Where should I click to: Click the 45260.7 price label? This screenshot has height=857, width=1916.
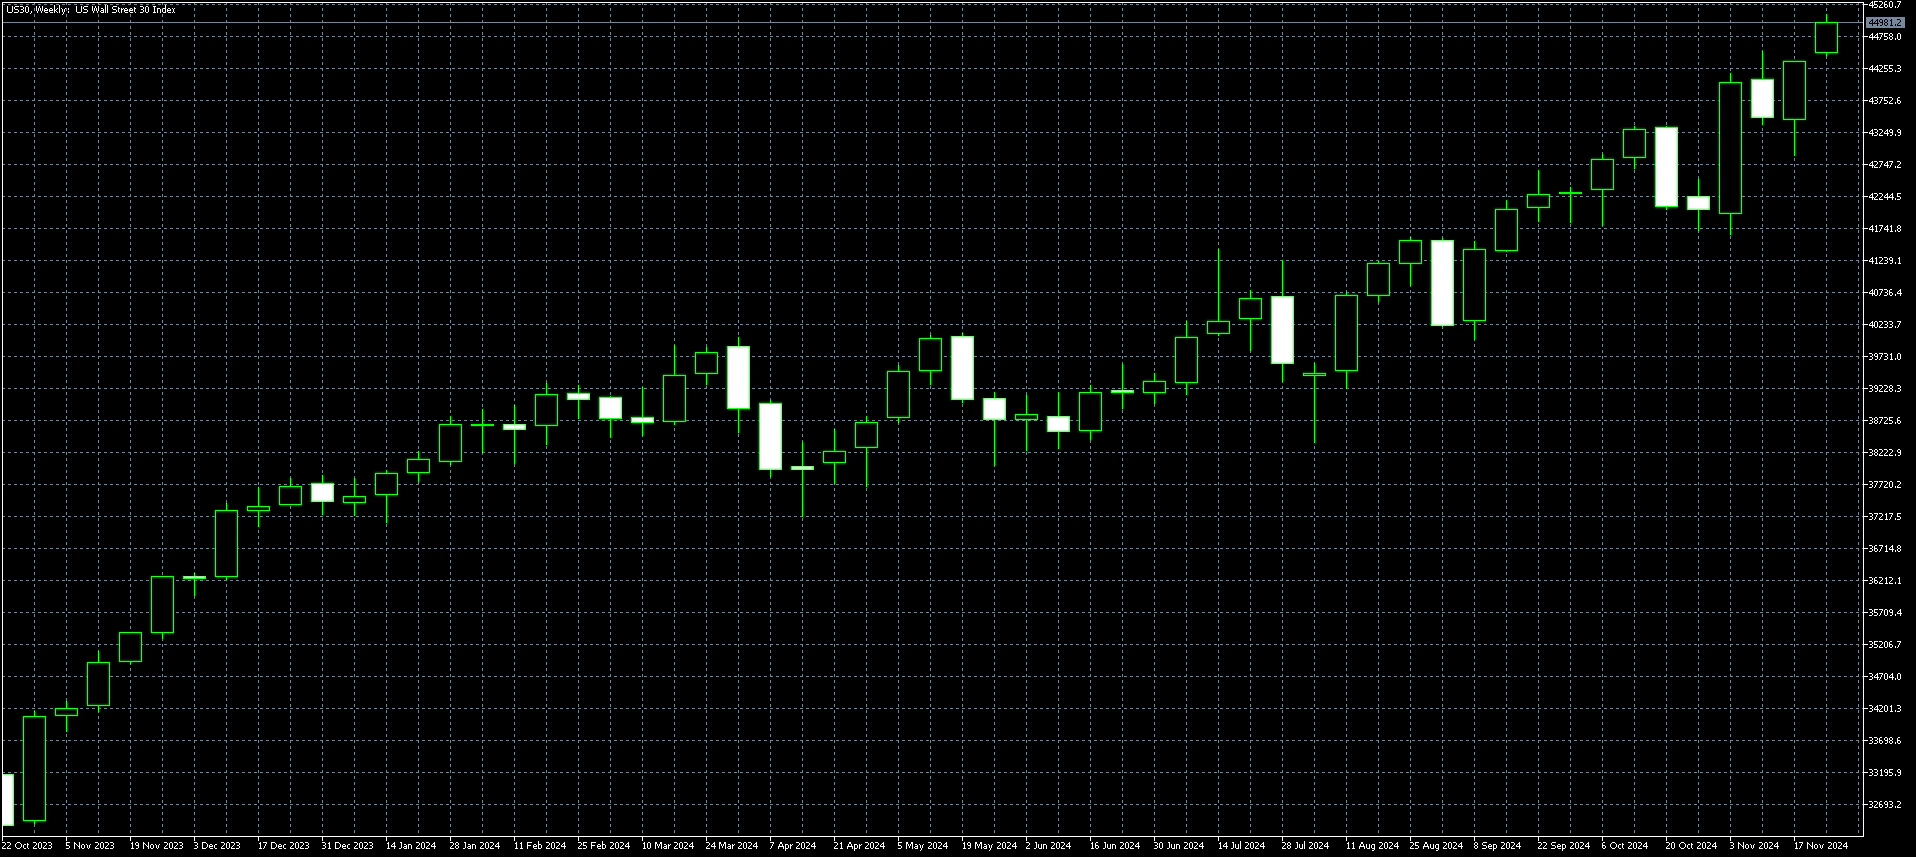click(1885, 6)
